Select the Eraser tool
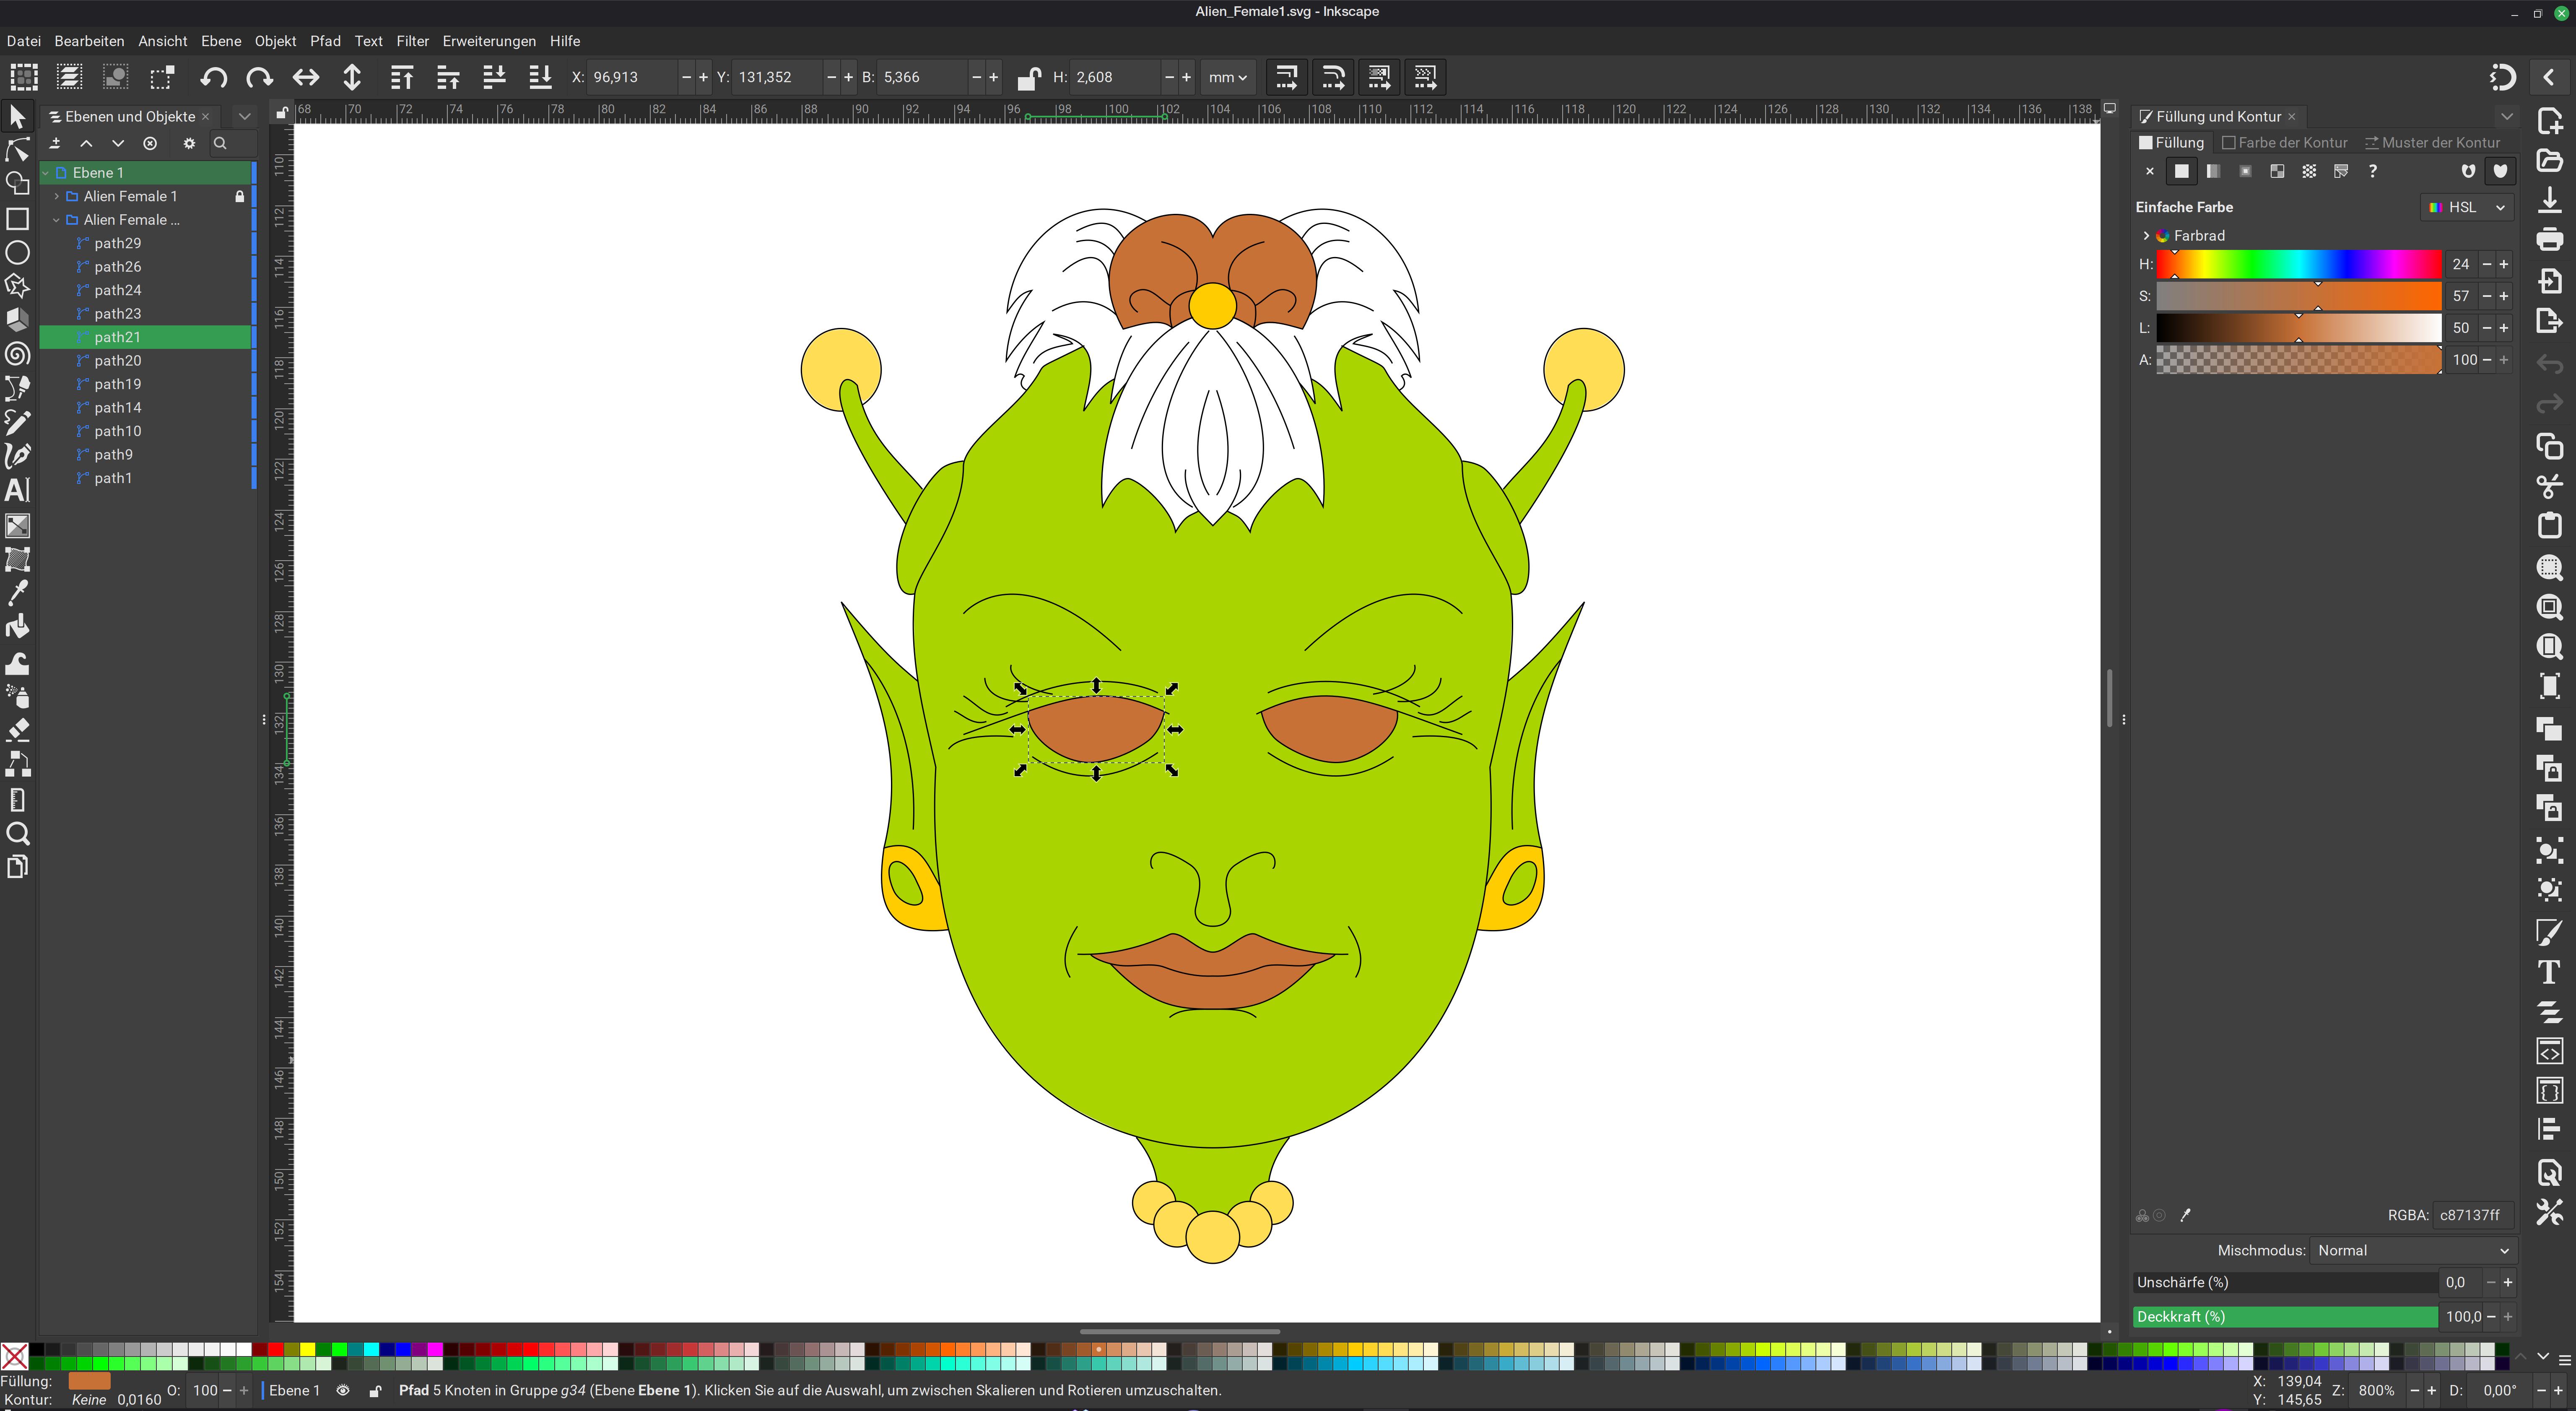 coord(17,729)
